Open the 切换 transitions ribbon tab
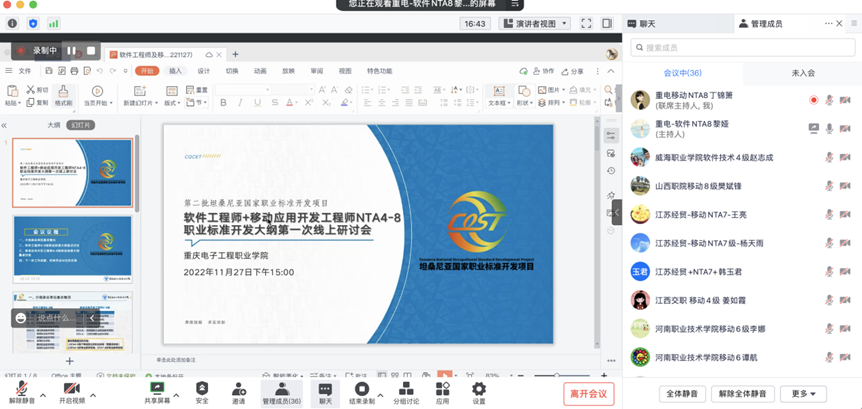This screenshot has height=409, width=862. pos(232,71)
